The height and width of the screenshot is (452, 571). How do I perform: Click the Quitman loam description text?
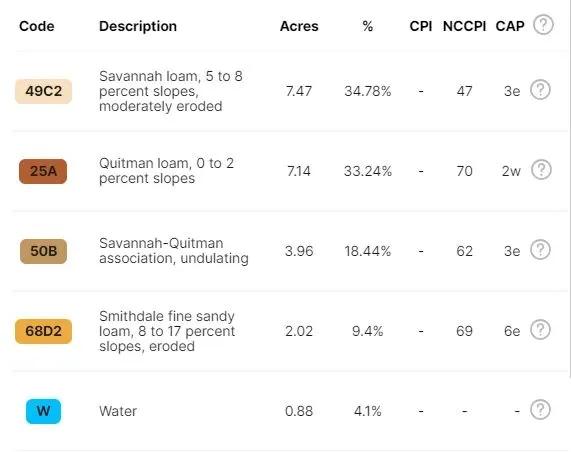(166, 171)
